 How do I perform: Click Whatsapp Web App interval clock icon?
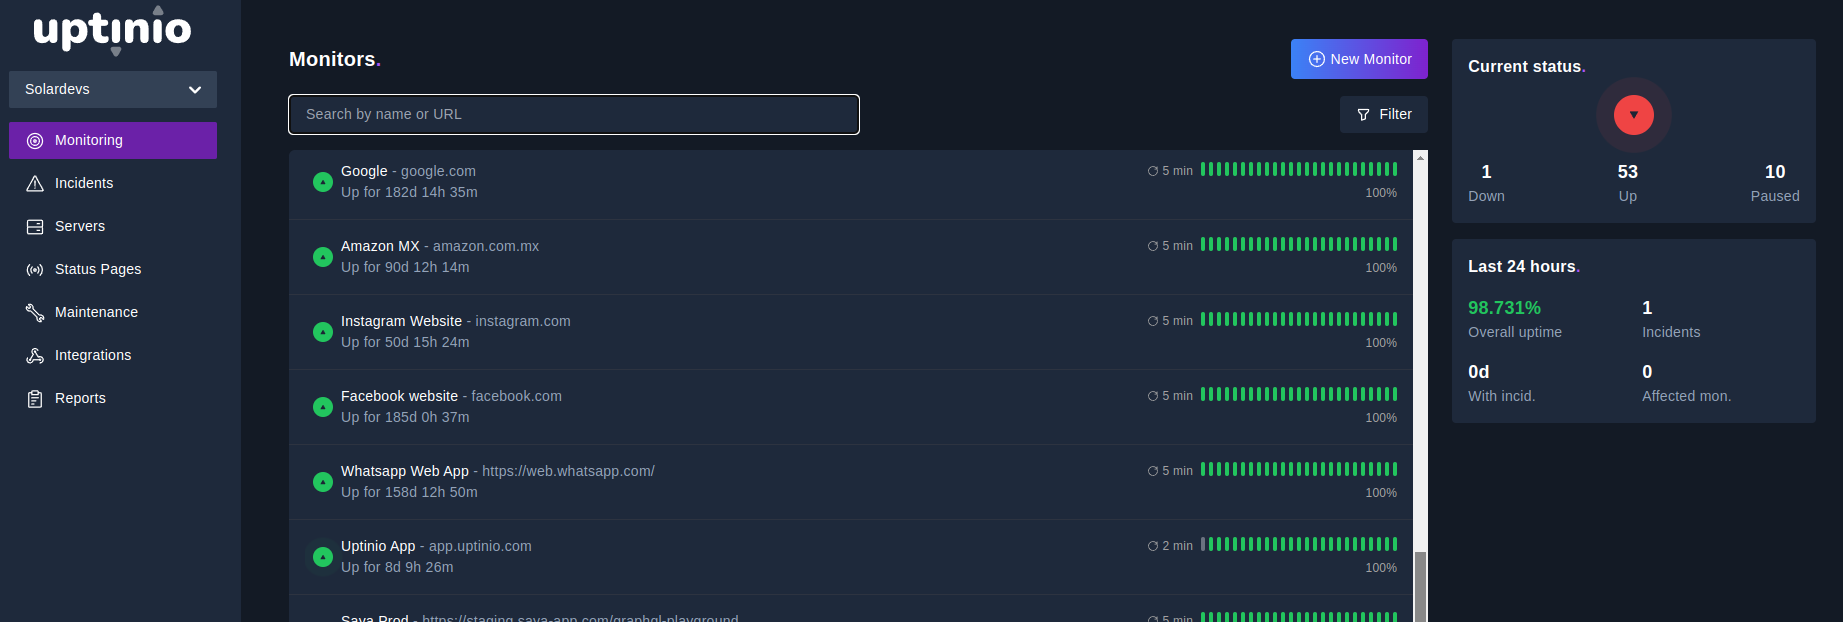[1153, 471]
